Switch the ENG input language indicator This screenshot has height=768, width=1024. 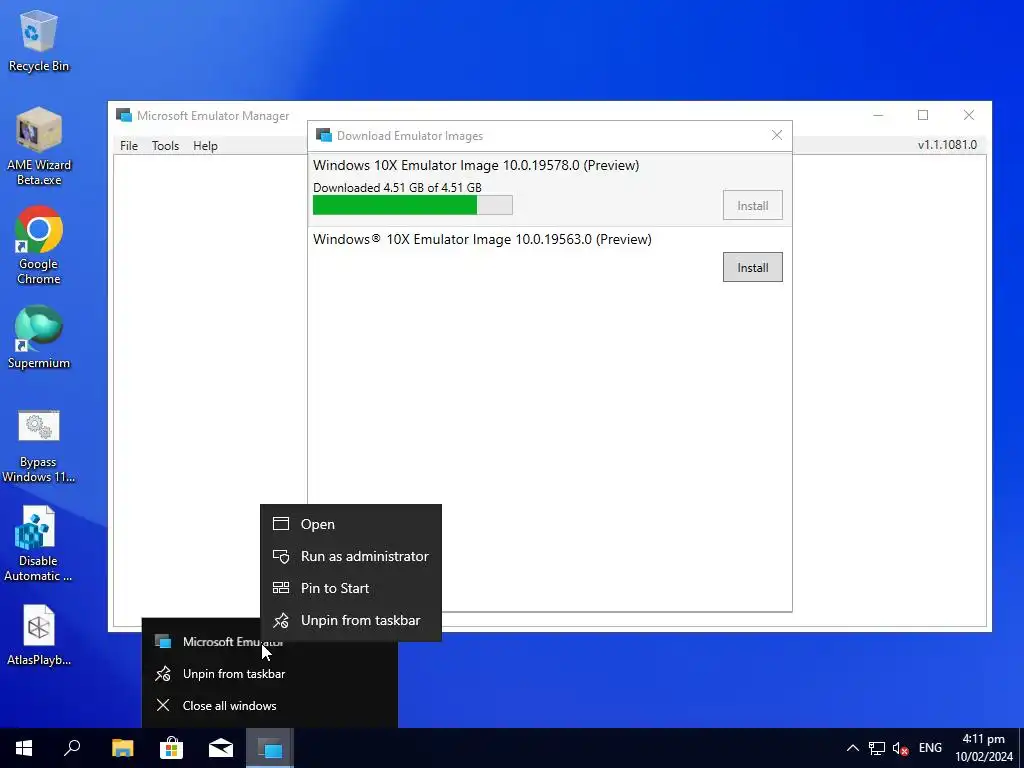pyautogui.click(x=930, y=748)
